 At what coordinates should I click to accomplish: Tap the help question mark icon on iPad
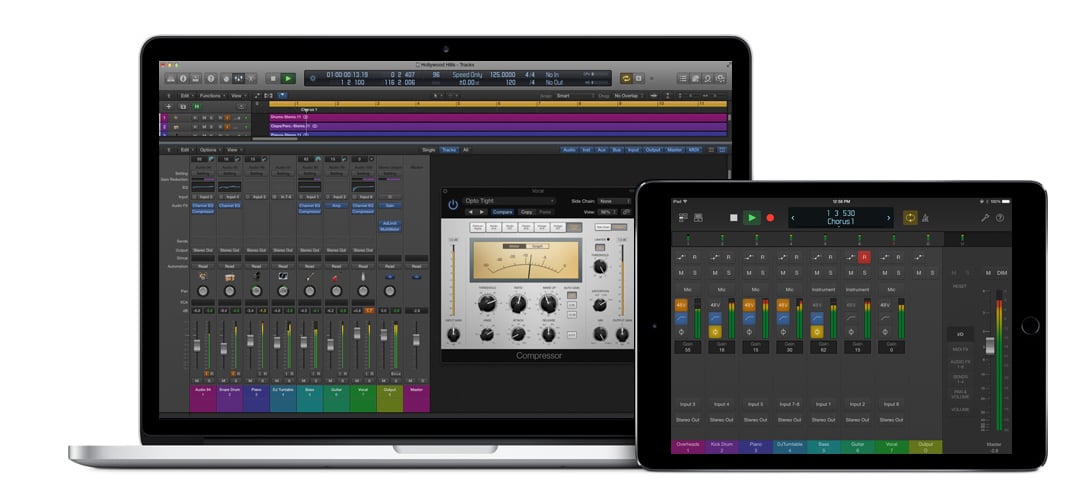(1000, 218)
